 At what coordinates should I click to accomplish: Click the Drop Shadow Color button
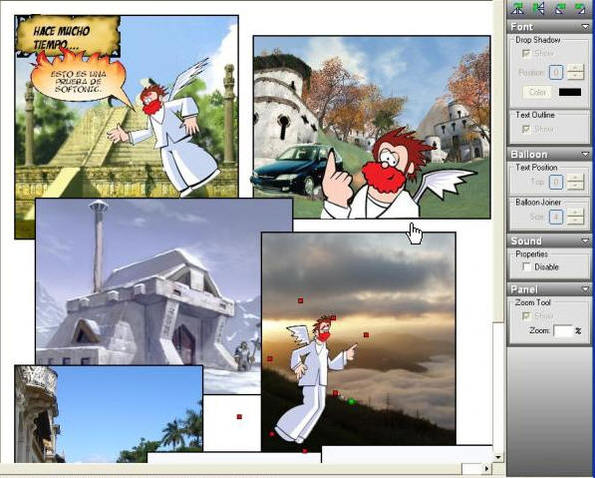pyautogui.click(x=537, y=92)
